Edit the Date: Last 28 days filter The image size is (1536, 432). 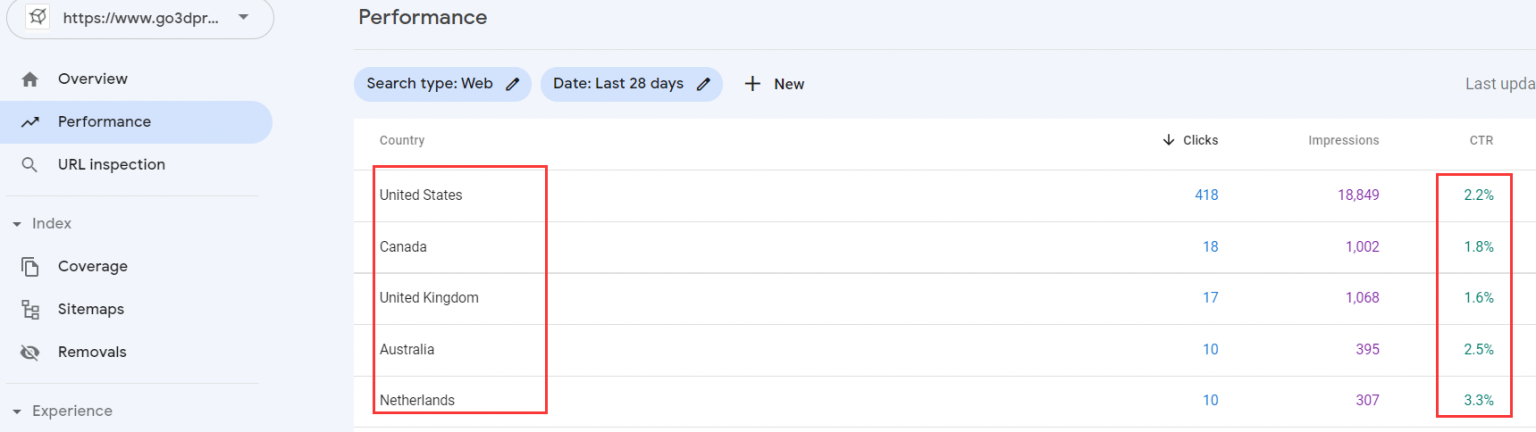632,84
